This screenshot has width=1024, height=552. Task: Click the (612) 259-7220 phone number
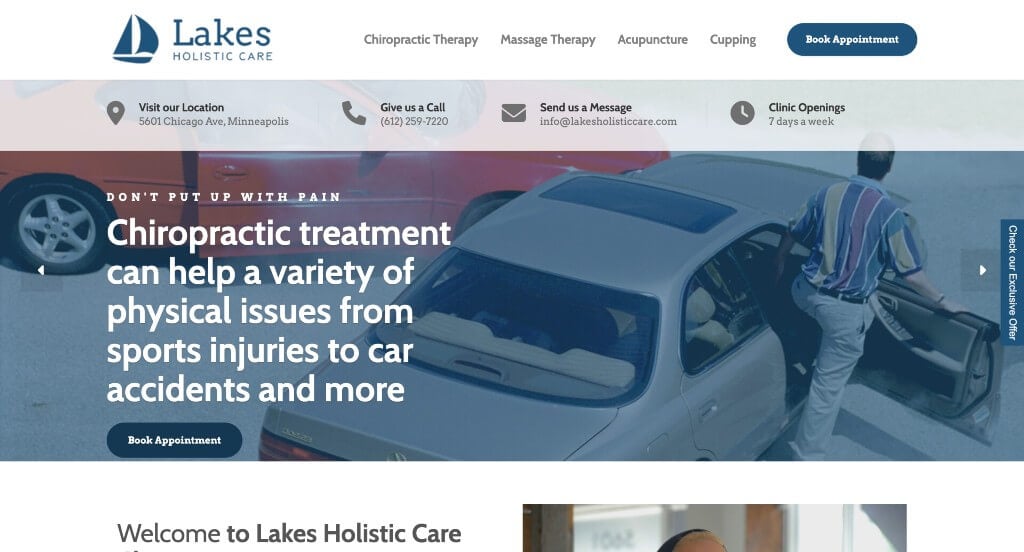coord(414,122)
